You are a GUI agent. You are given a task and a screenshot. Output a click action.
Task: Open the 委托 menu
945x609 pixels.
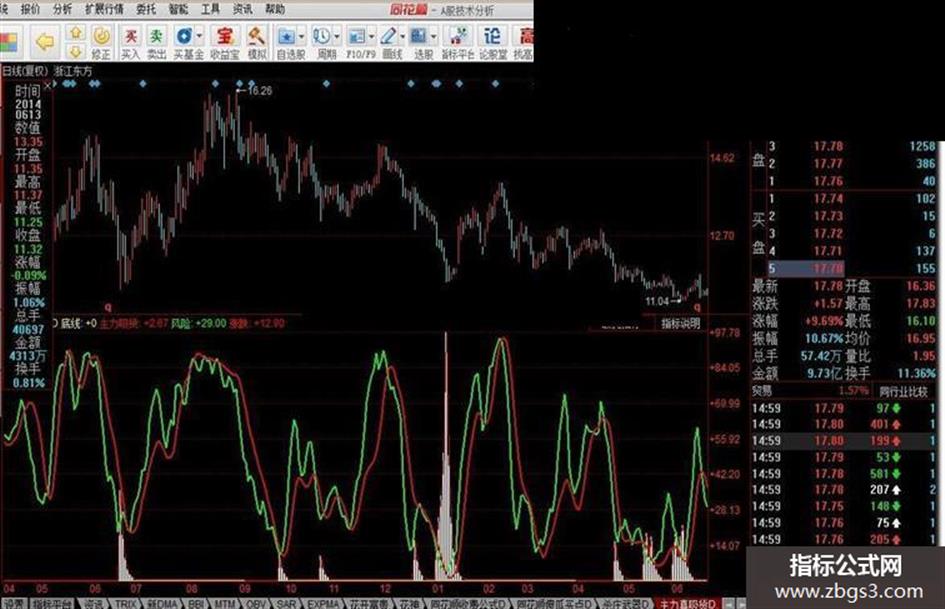[x=145, y=9]
